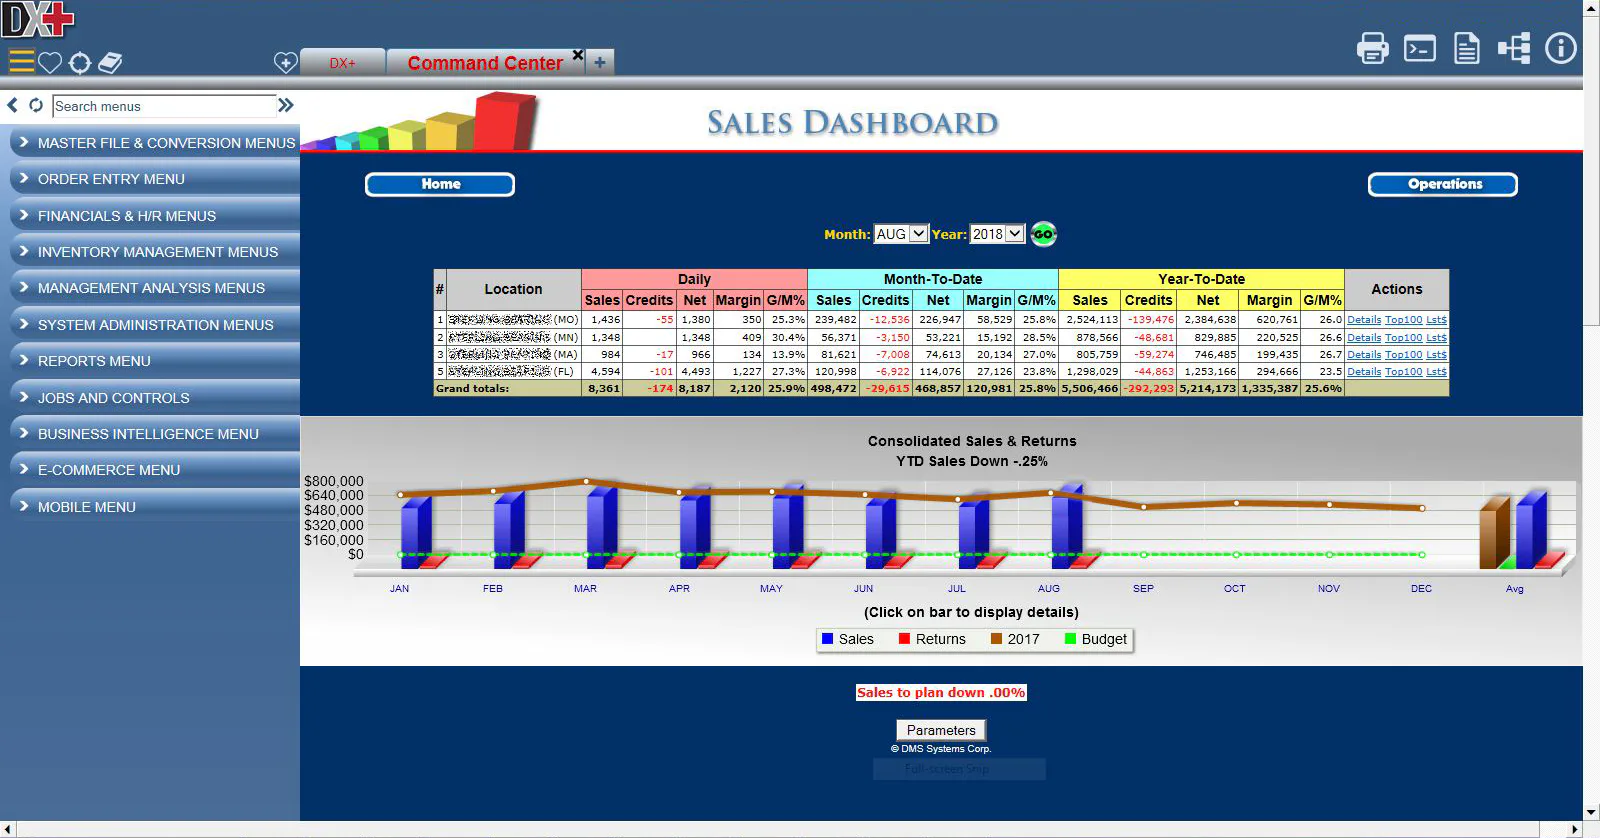The width and height of the screenshot is (1600, 838).
Task: Open Business Intelligence Menu
Action: (154, 434)
